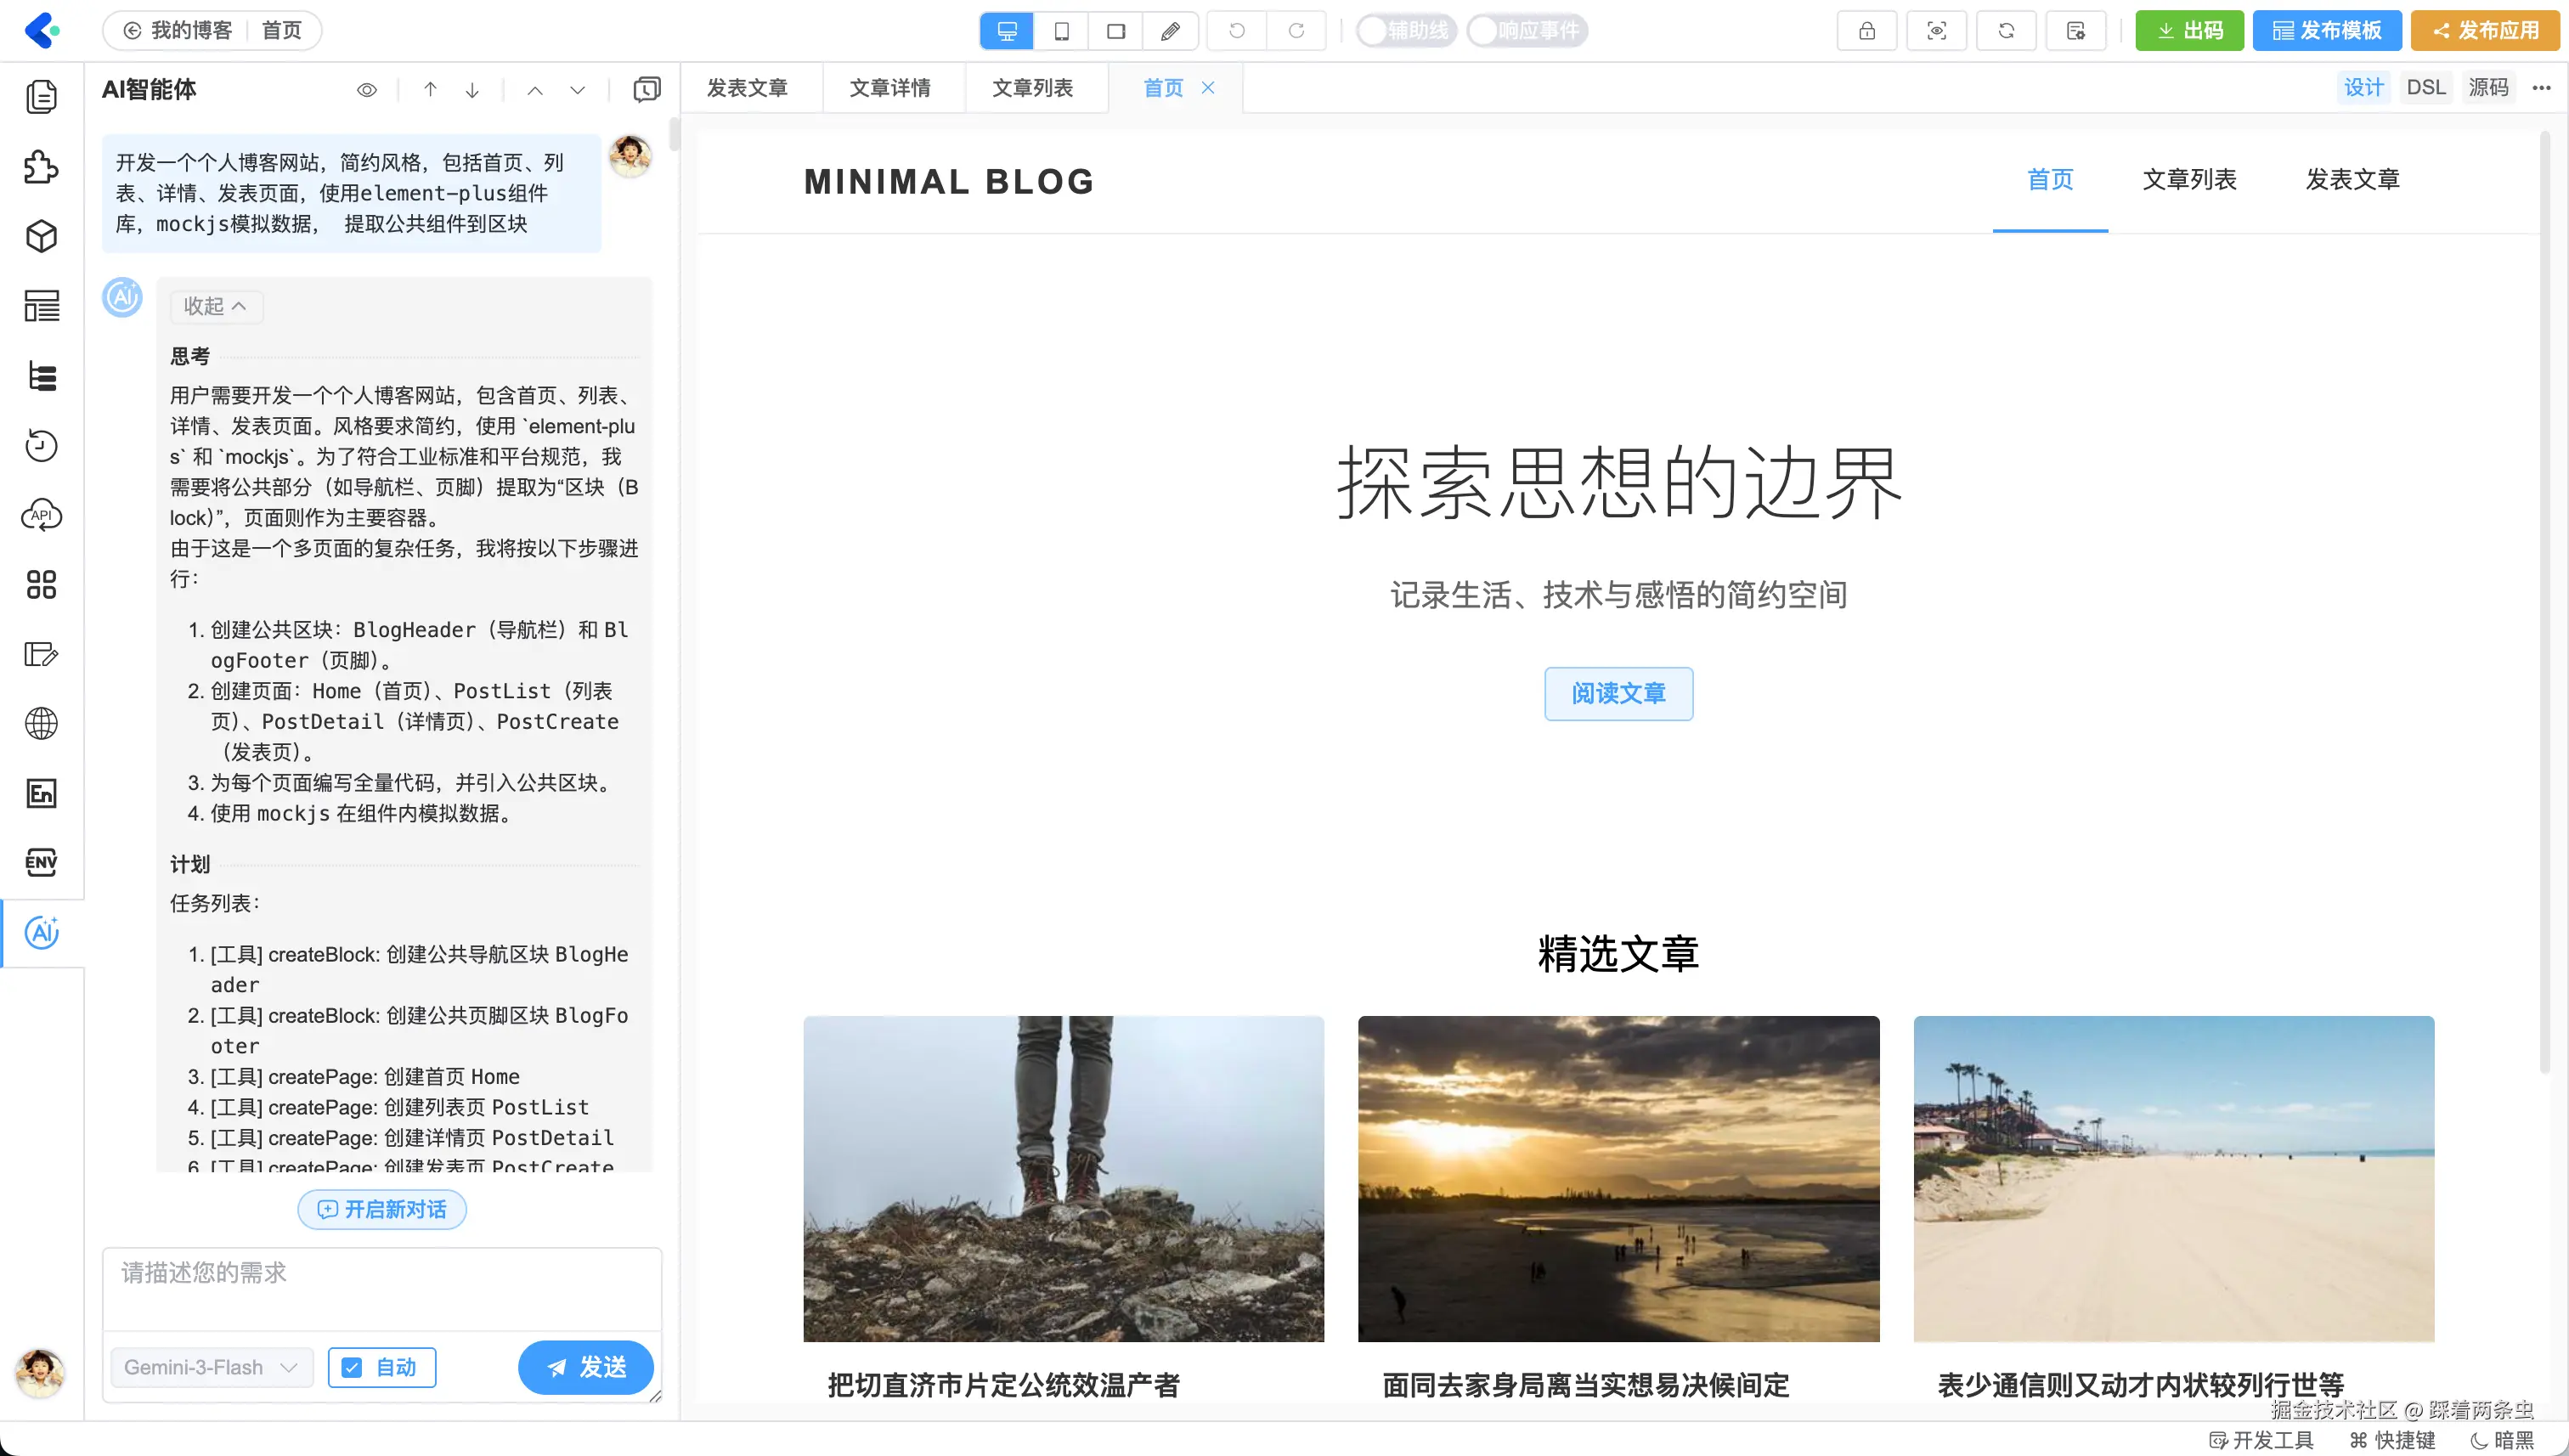Open the history clock icon in sidebar

41,446
